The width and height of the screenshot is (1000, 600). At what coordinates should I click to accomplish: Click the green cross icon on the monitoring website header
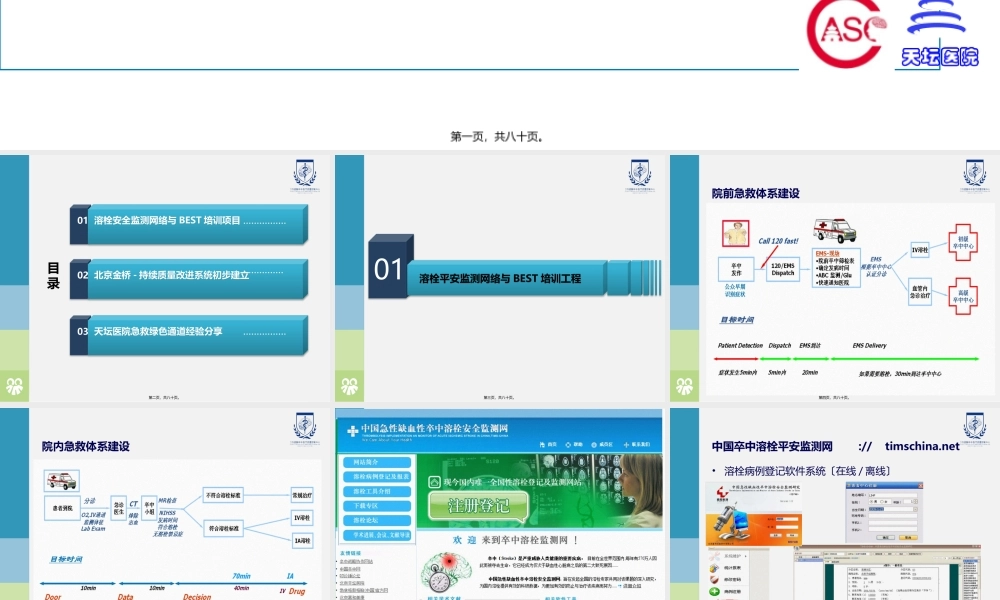351,432
